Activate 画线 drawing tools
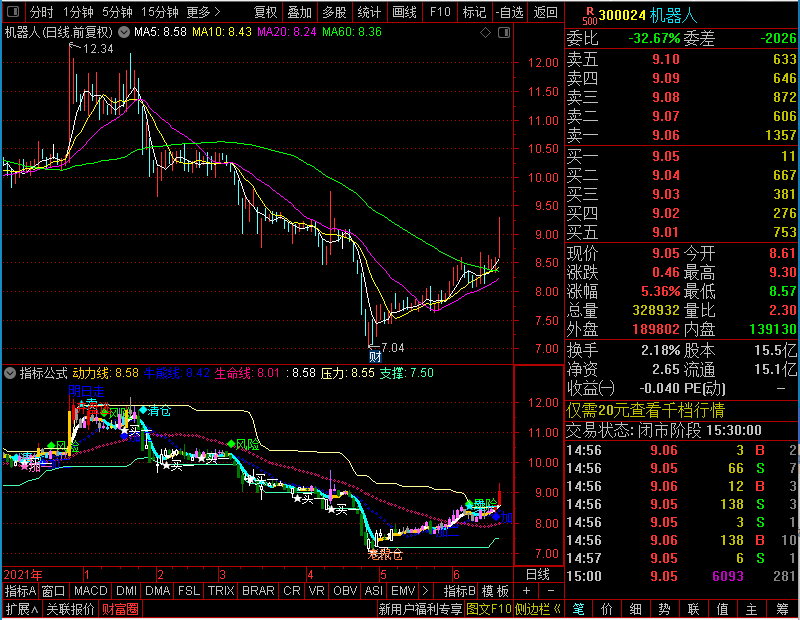This screenshot has width=800, height=620. click(405, 12)
